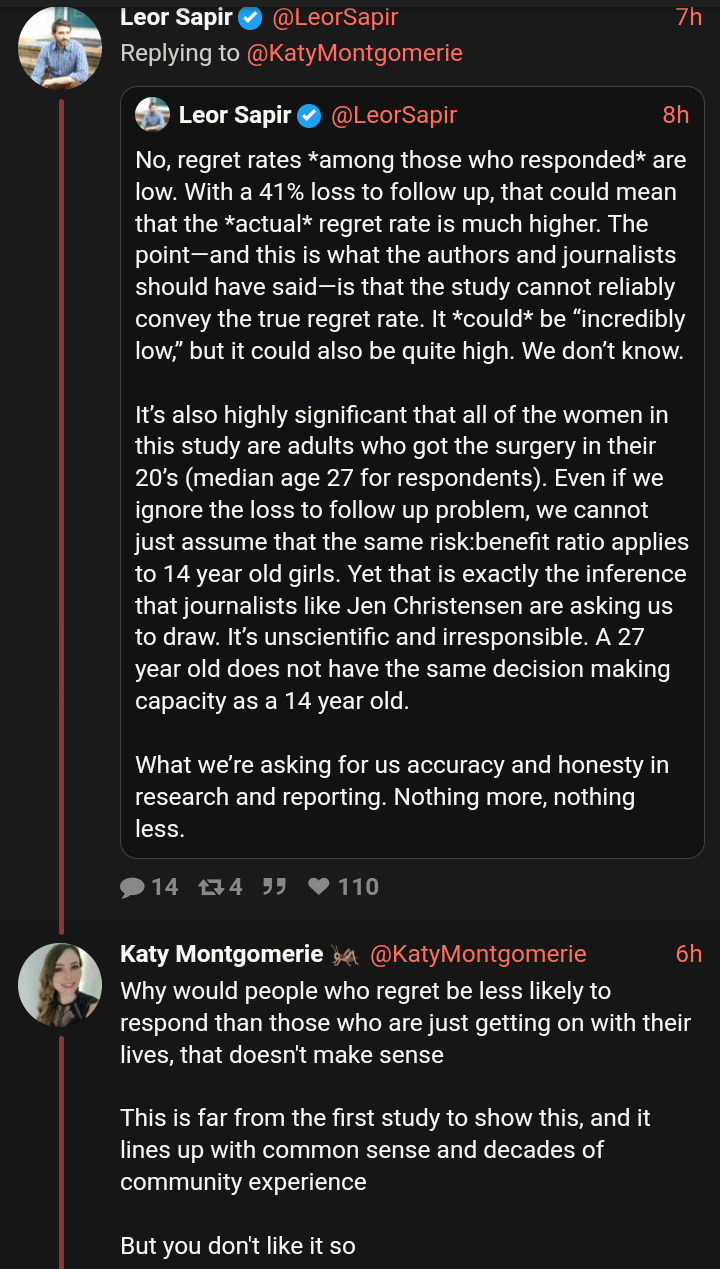
Task: Open the @LeorSapir handle in the quoted tweet
Action: (393, 115)
